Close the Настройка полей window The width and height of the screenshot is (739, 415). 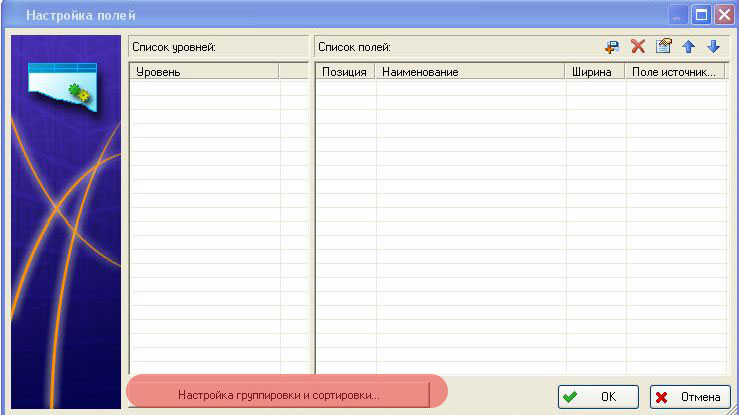coord(724,15)
